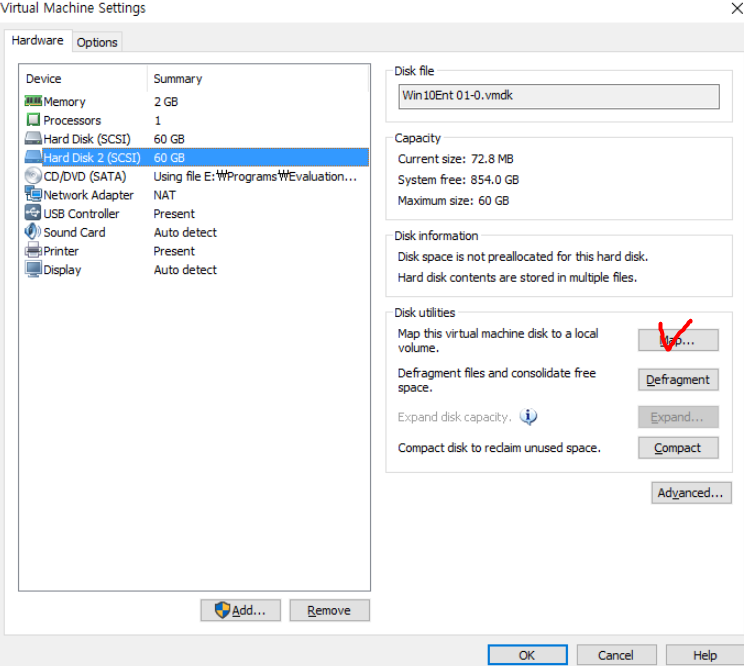
Task: Select the Printer row
Action: click(196, 250)
